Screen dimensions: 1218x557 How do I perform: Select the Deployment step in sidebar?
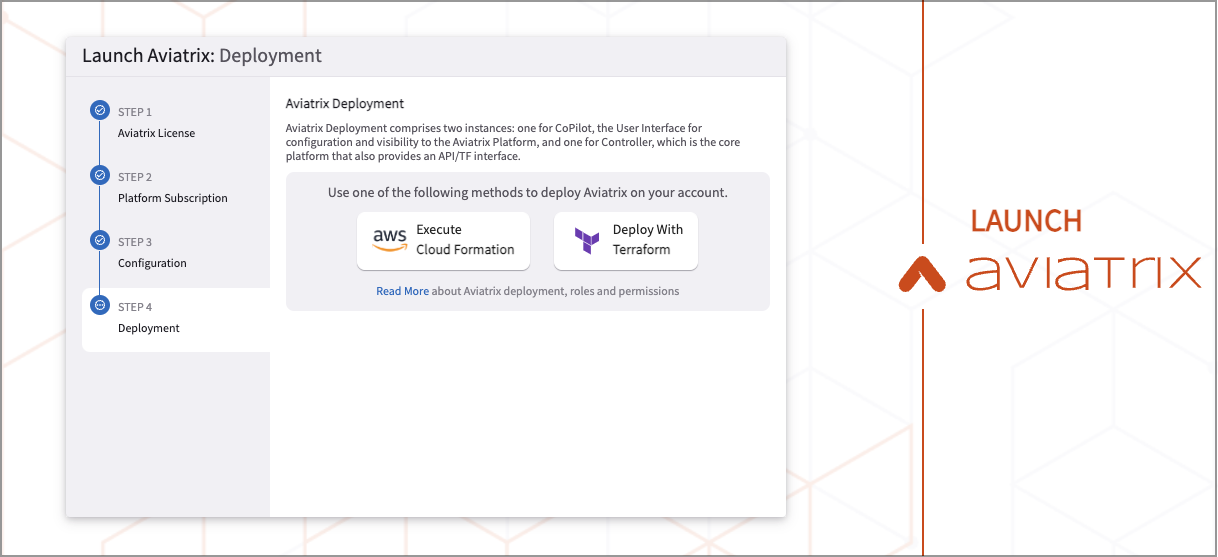pyautogui.click(x=149, y=328)
